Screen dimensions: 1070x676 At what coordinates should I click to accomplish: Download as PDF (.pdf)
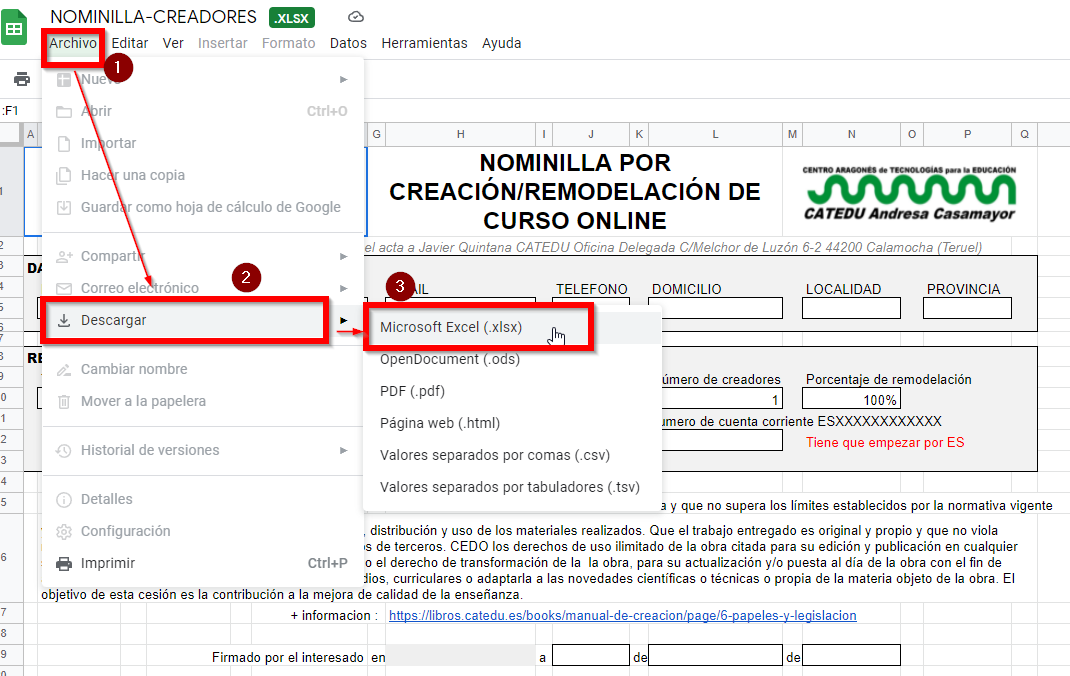click(512, 392)
